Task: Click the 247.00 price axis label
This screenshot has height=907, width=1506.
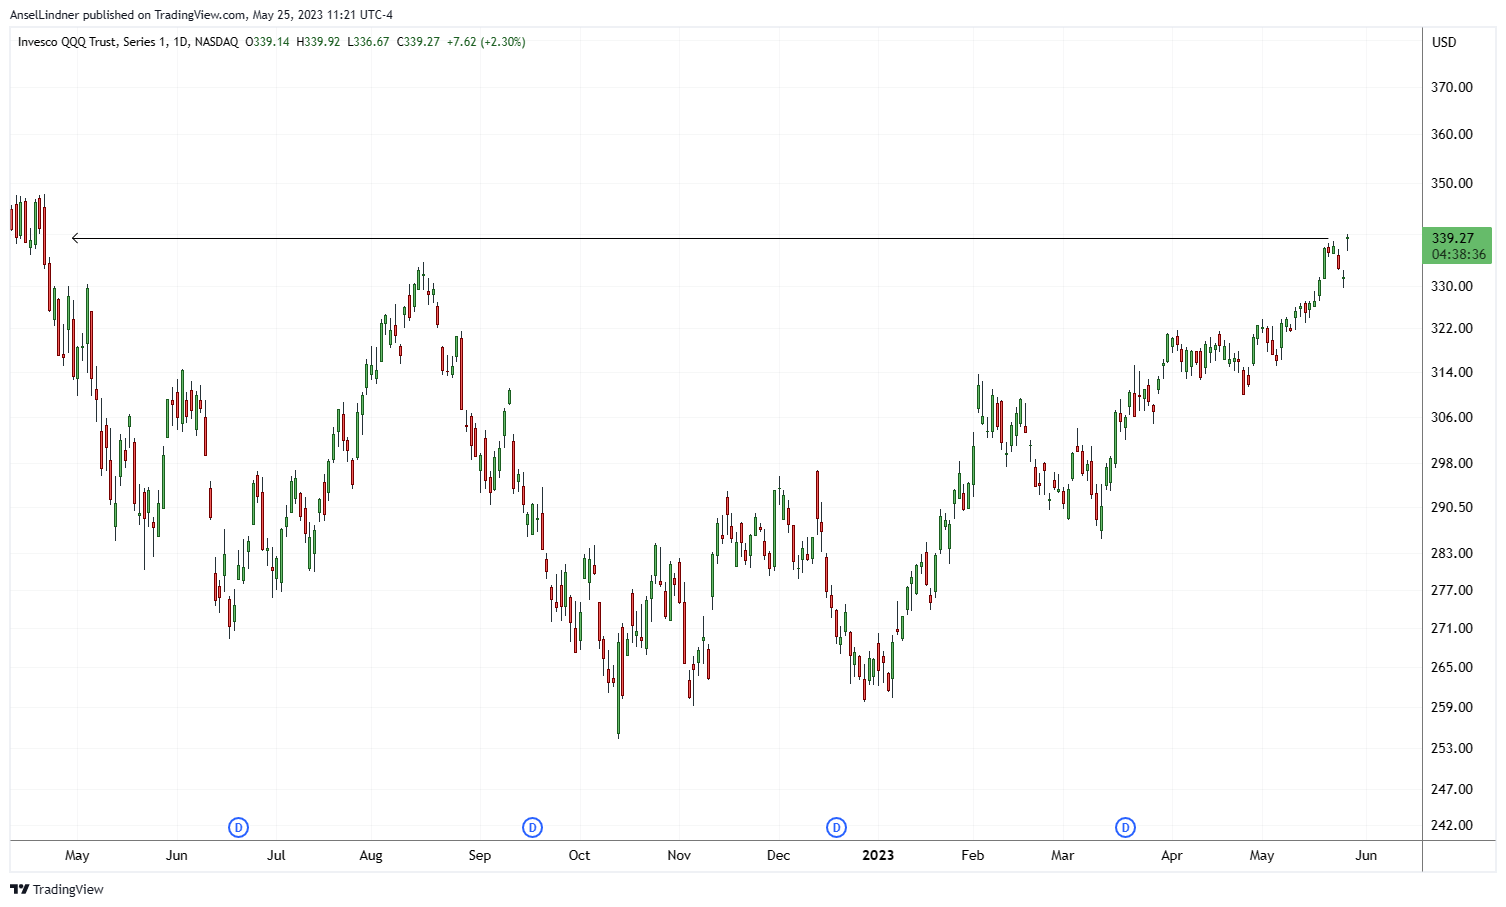Action: pos(1452,789)
